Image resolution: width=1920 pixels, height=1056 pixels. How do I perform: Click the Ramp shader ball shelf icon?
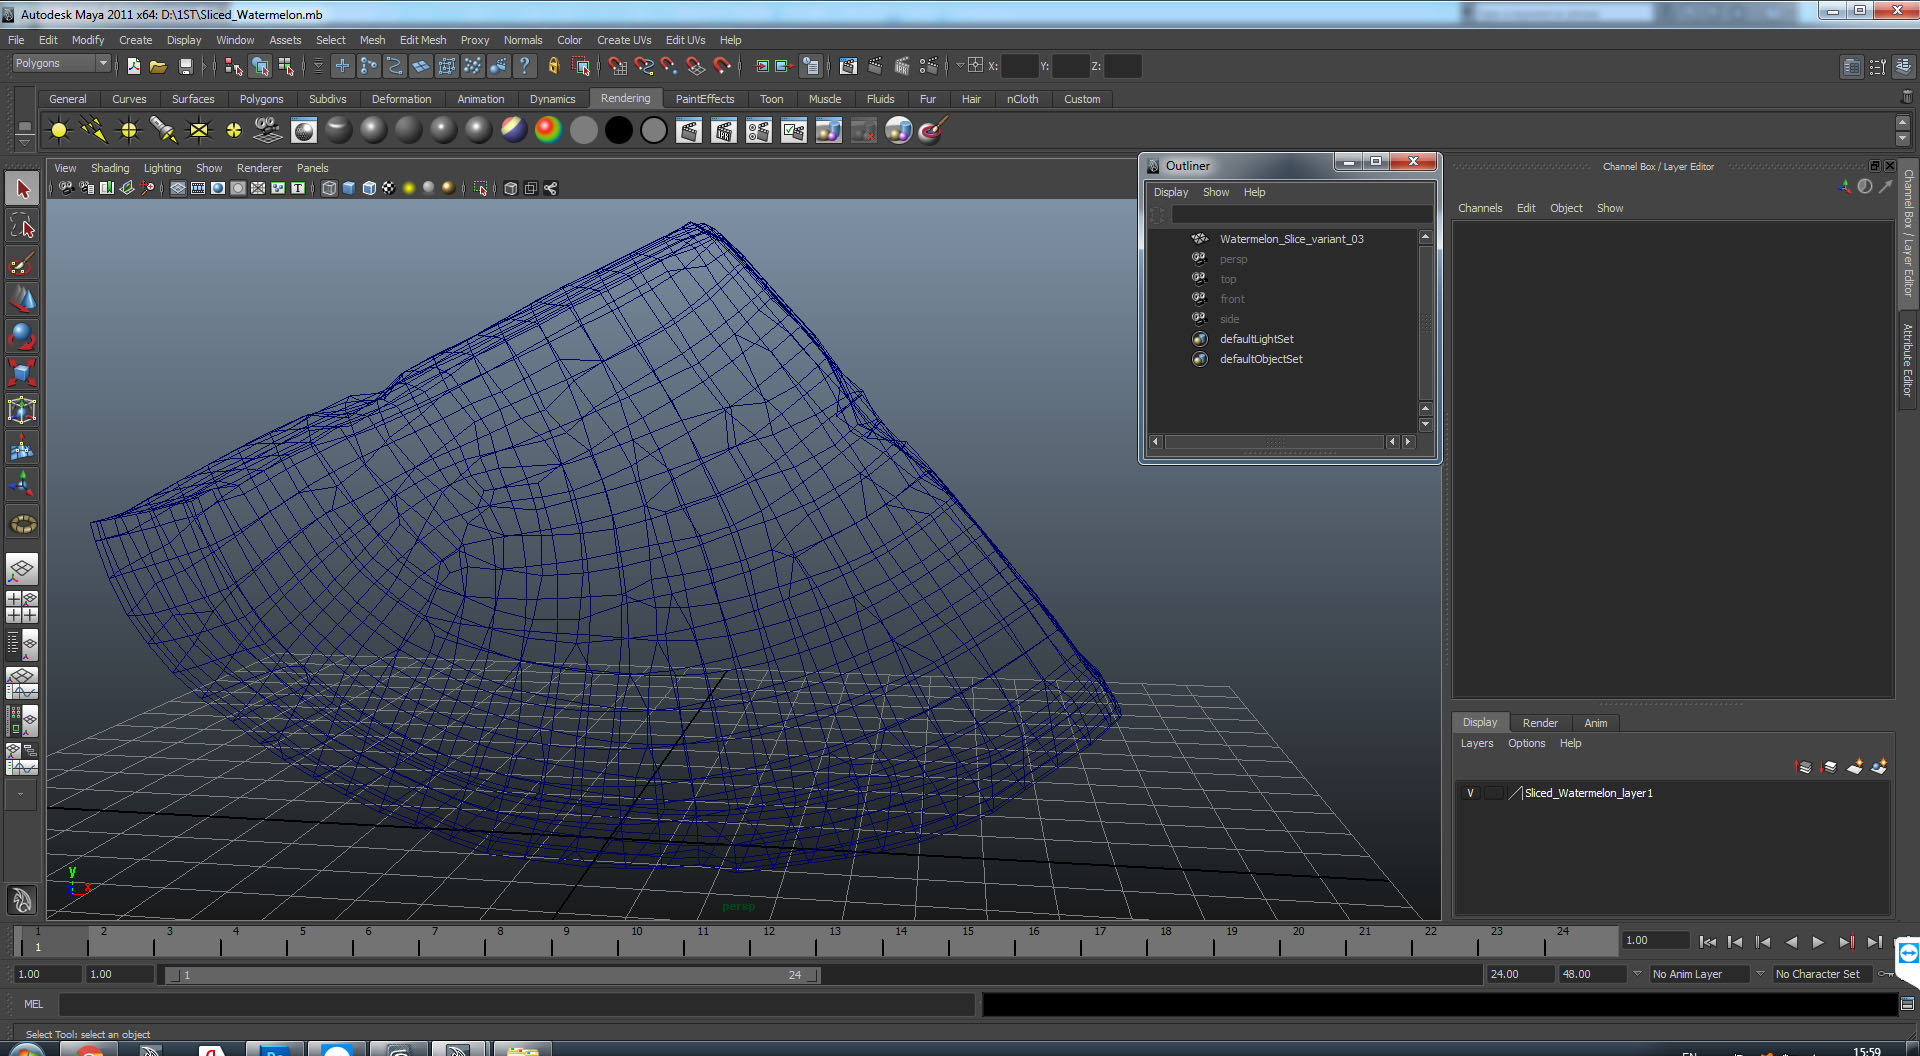point(548,130)
